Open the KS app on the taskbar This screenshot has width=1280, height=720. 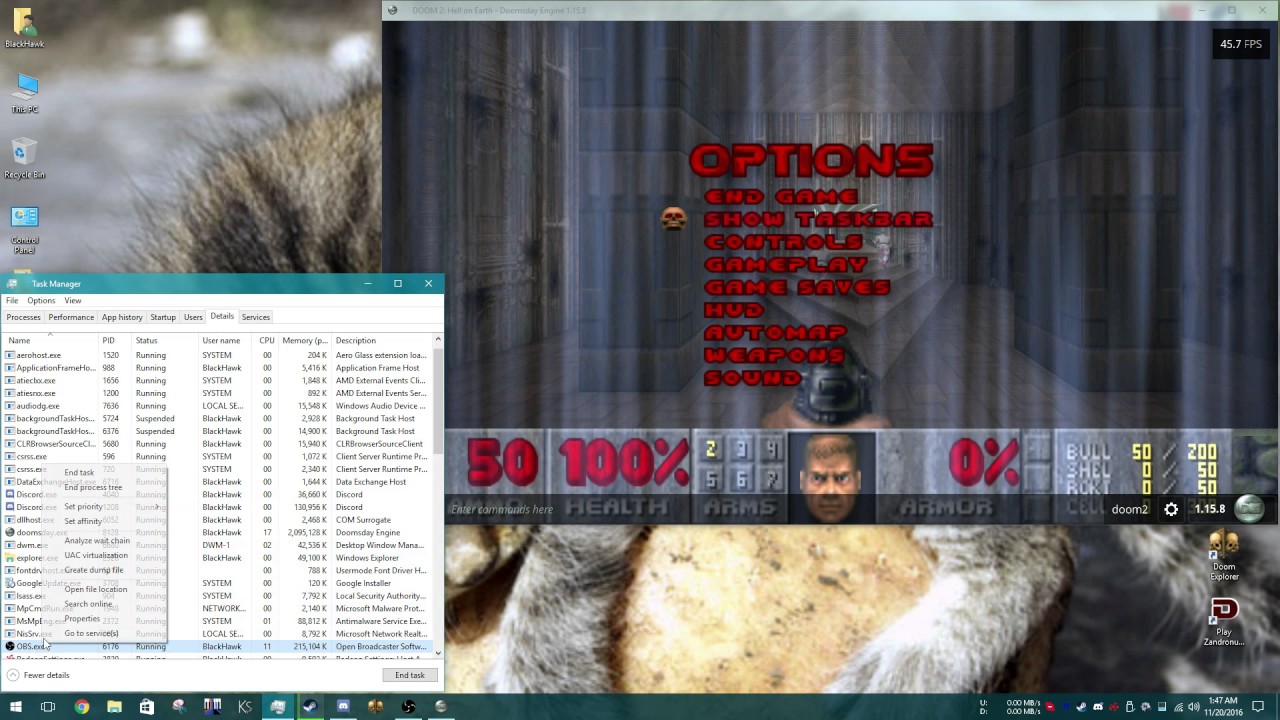click(x=245, y=707)
